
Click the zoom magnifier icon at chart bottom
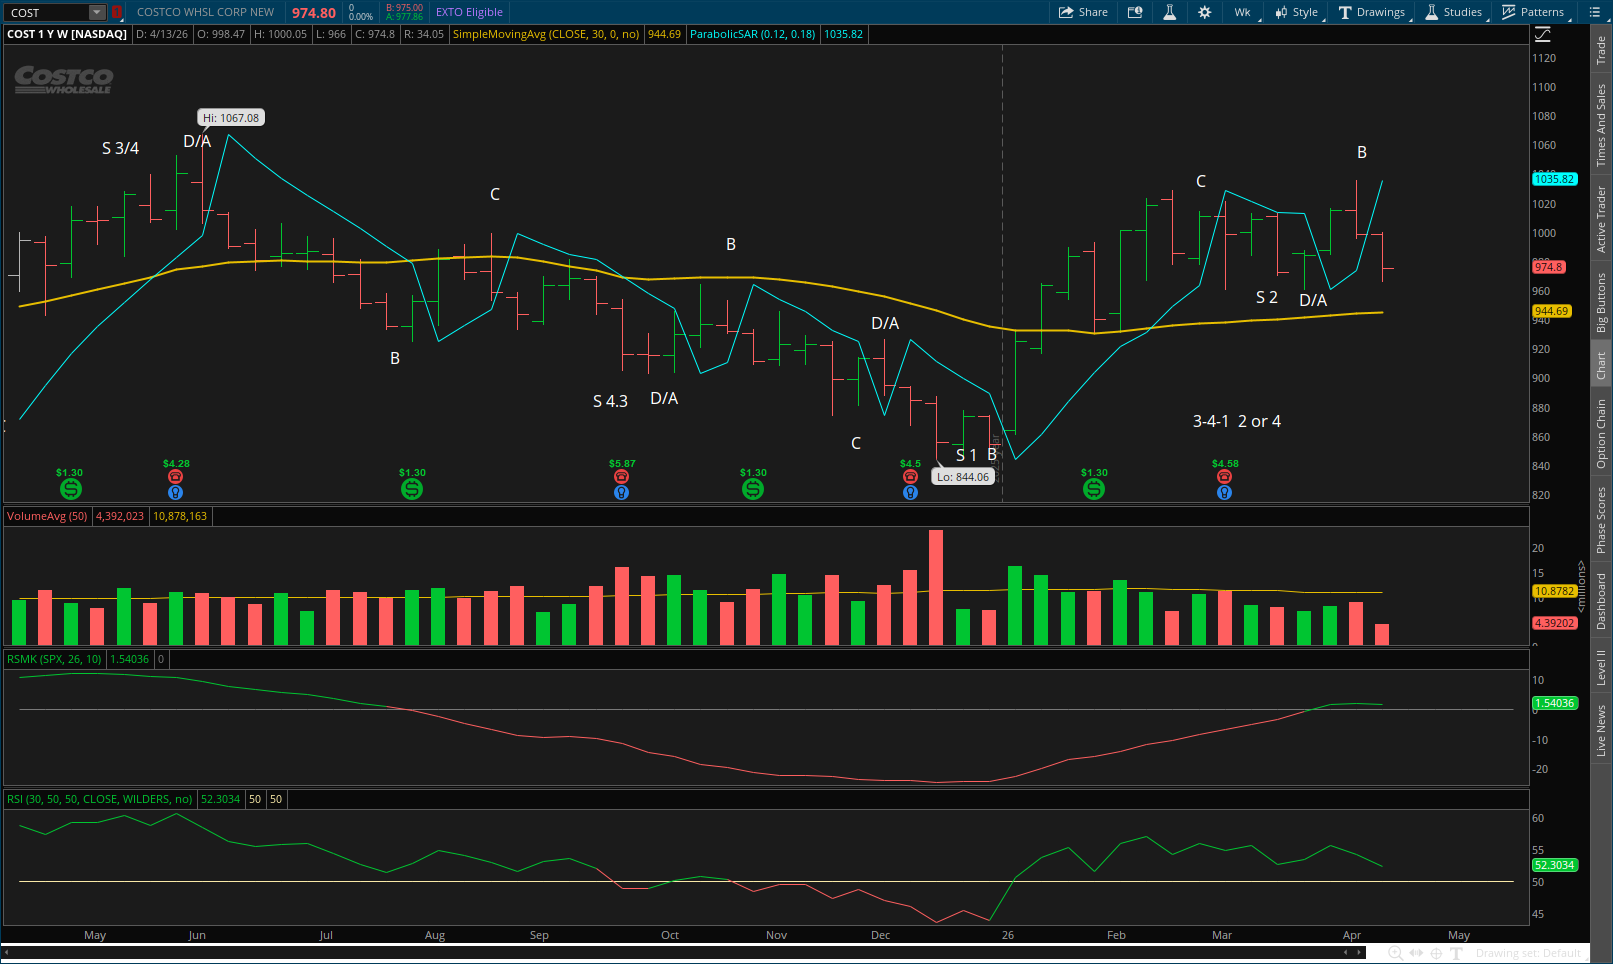1395,953
